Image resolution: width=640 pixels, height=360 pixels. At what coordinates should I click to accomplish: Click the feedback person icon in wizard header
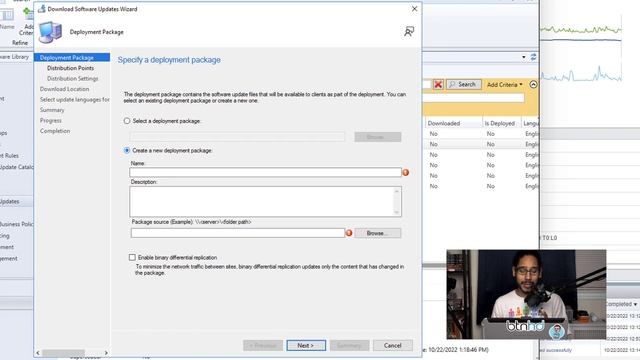pyautogui.click(x=409, y=31)
